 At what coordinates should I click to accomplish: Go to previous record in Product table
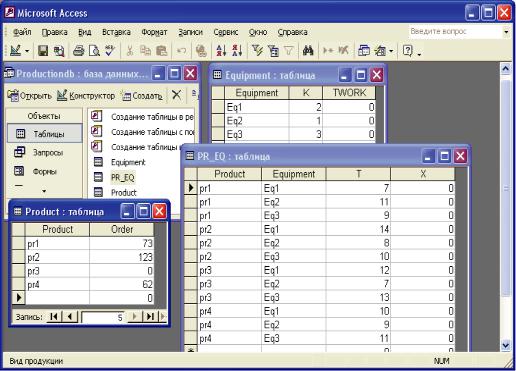pyautogui.click(x=70, y=316)
